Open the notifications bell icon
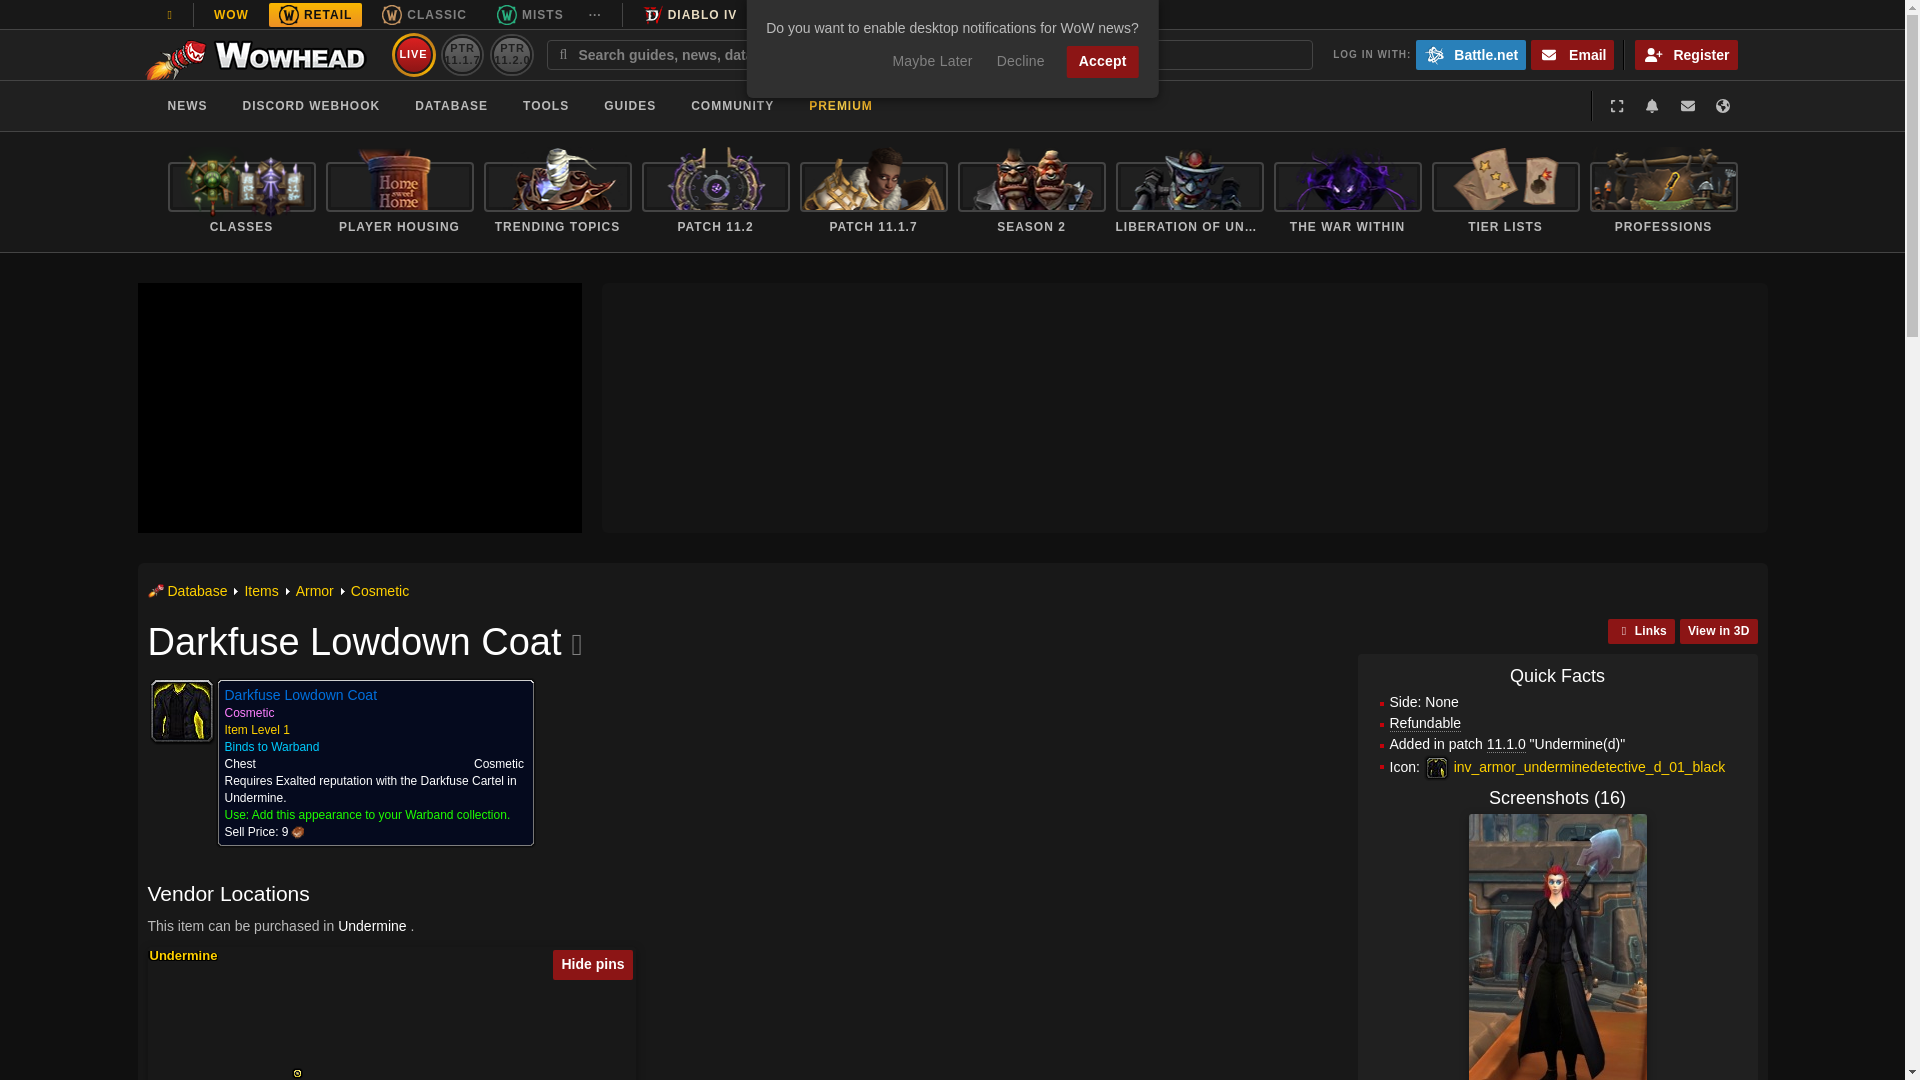1920x1080 pixels. tap(1652, 106)
